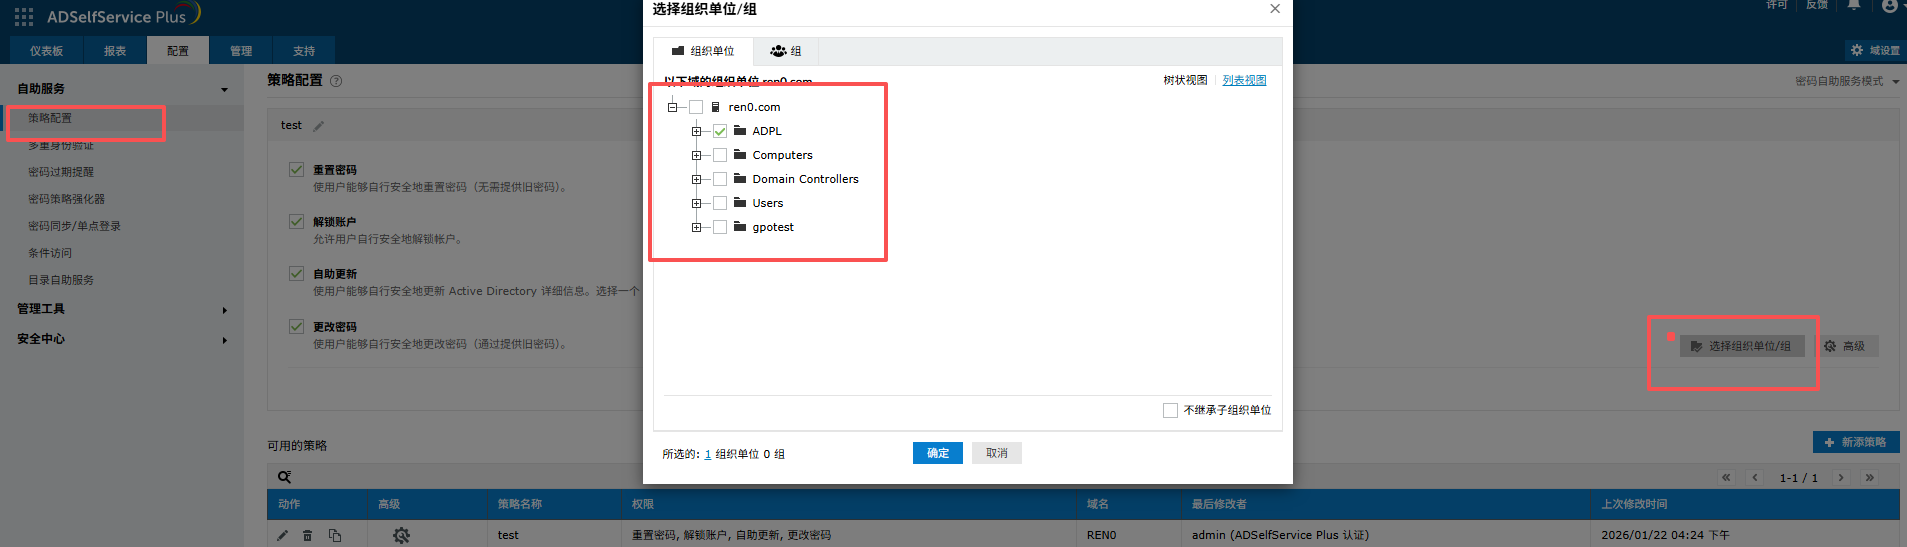Switch to the 组 tab in dialog
This screenshot has width=1907, height=547.
coord(786,51)
